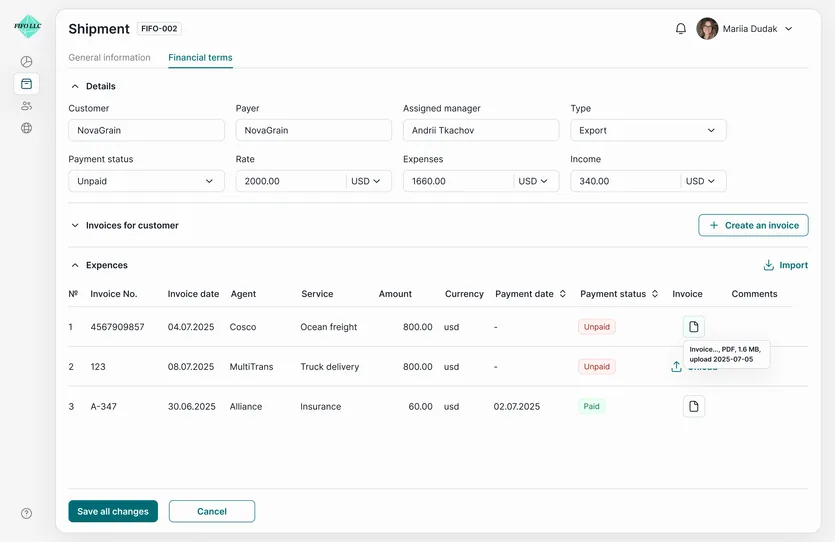Click the invoice PDF tooltip info

[726, 354]
